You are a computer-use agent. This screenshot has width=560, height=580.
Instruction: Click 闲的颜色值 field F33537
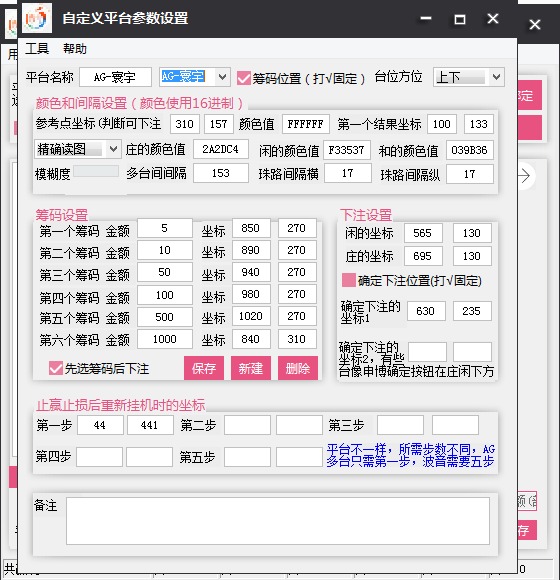(347, 150)
